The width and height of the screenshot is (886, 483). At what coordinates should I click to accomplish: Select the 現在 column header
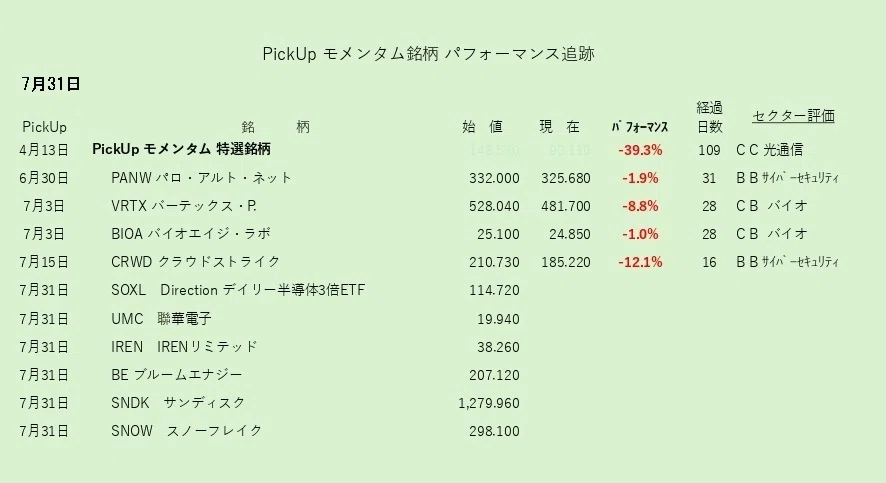(559, 127)
